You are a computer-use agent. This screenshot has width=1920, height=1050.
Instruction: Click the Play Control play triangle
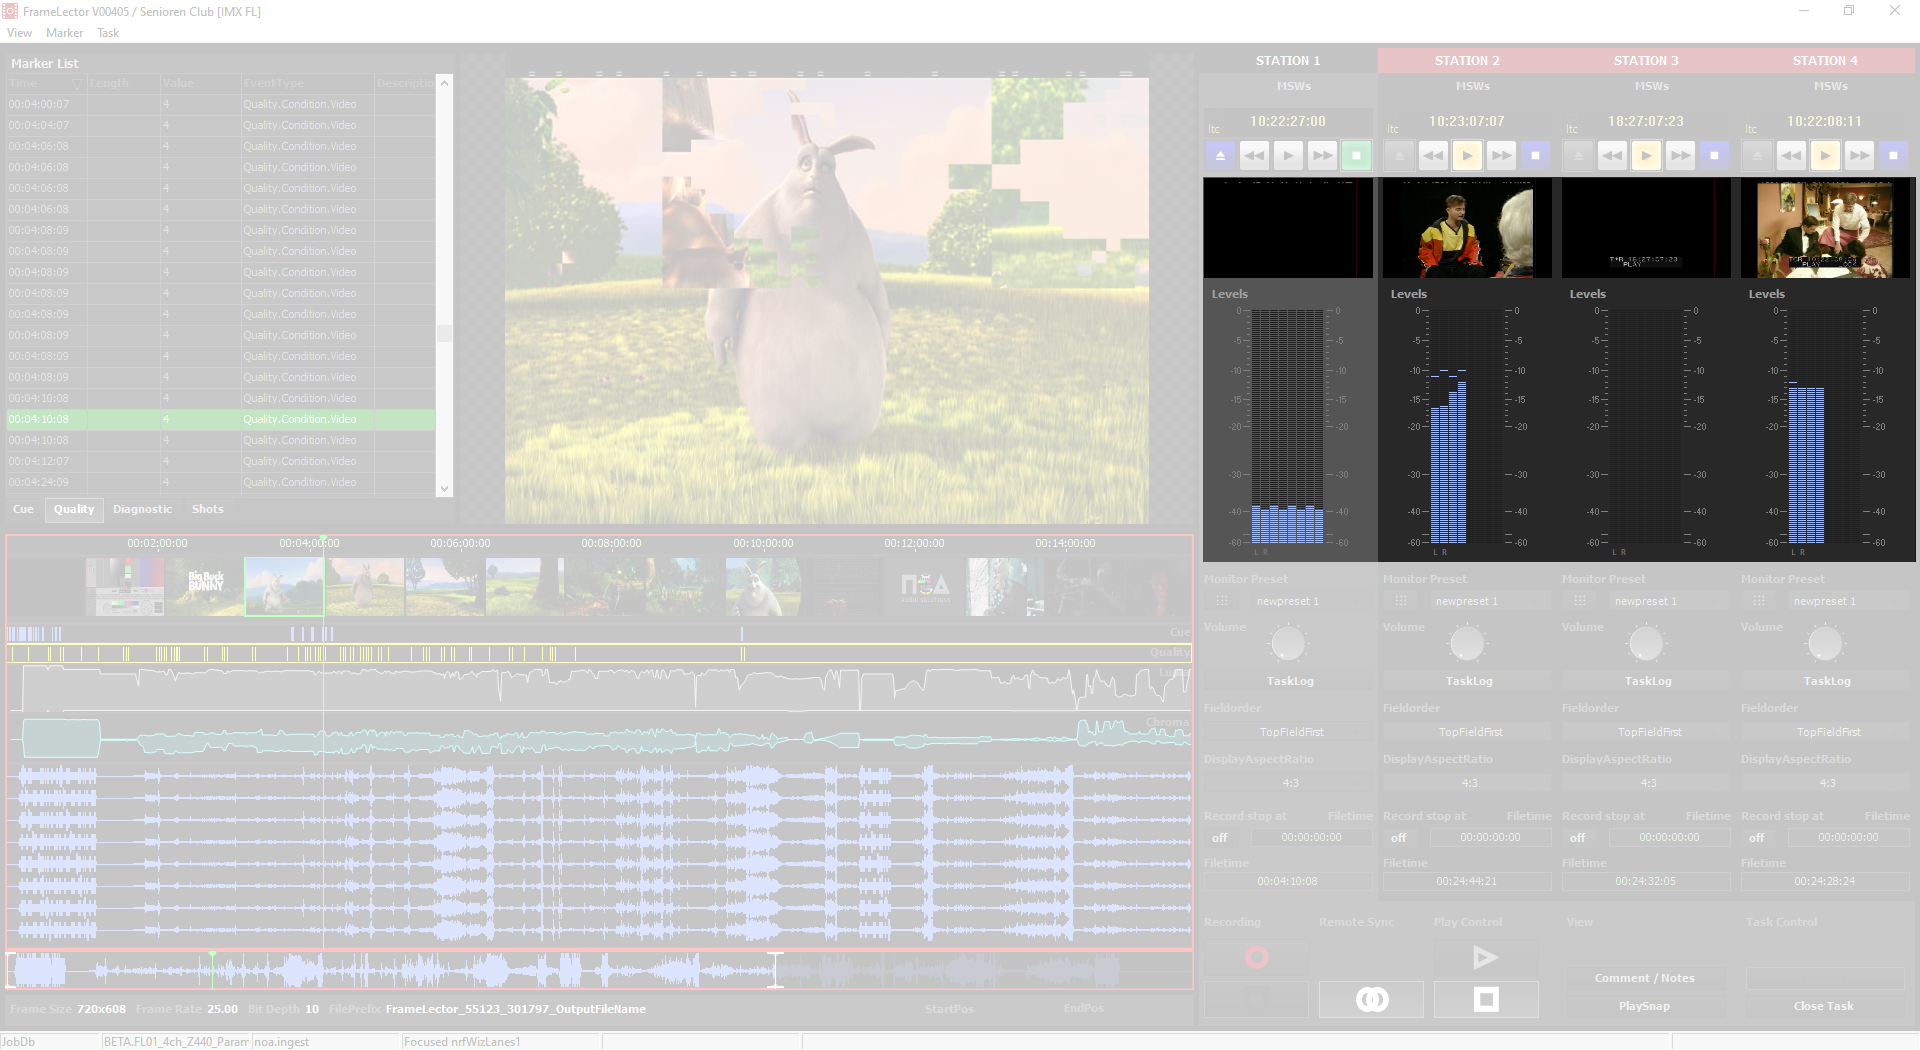tap(1486, 958)
